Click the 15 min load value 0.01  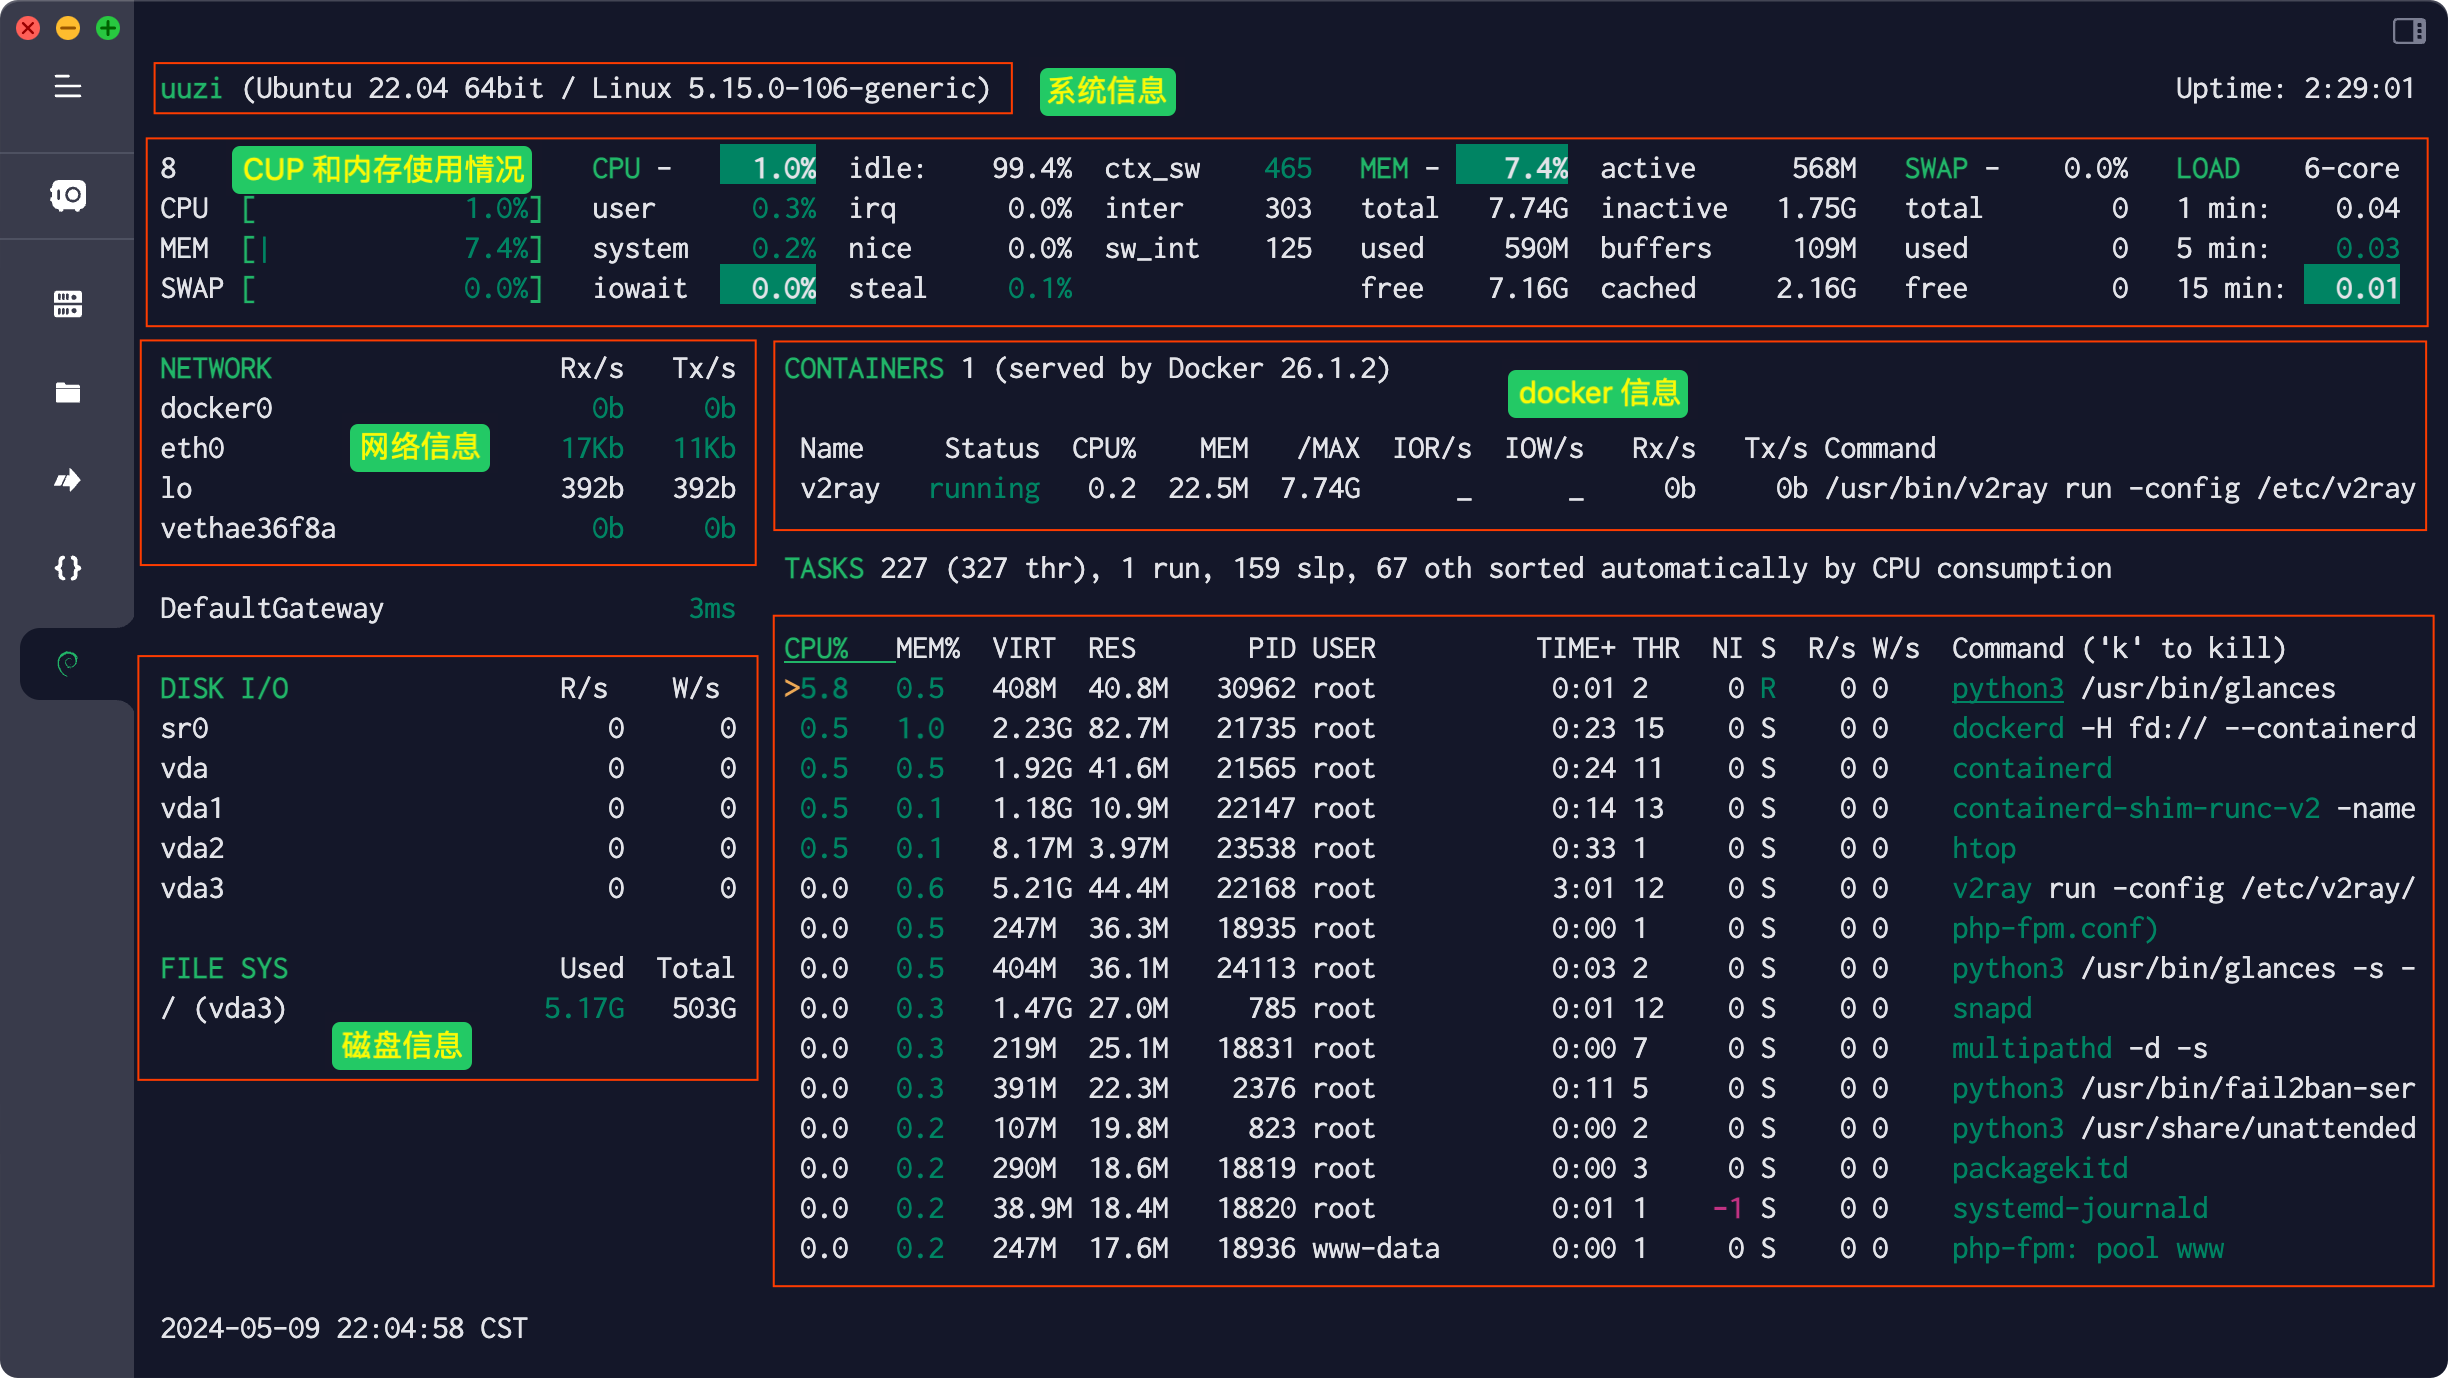2352,287
